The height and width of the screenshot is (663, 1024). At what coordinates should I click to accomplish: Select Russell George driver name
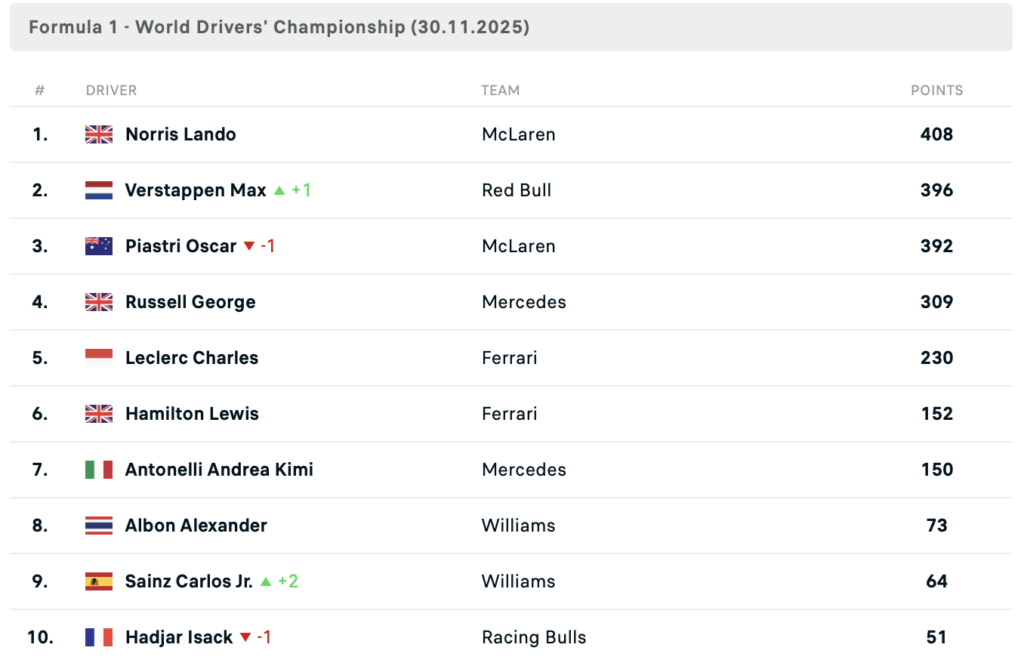[190, 302]
